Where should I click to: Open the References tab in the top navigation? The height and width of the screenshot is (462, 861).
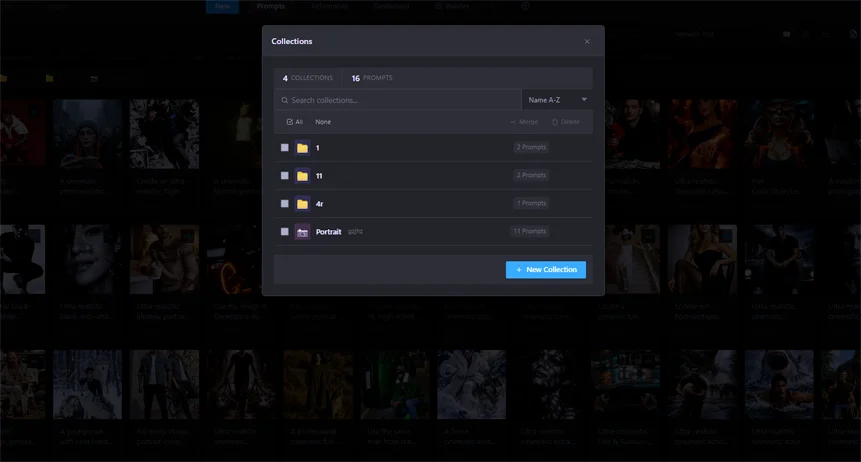click(329, 6)
